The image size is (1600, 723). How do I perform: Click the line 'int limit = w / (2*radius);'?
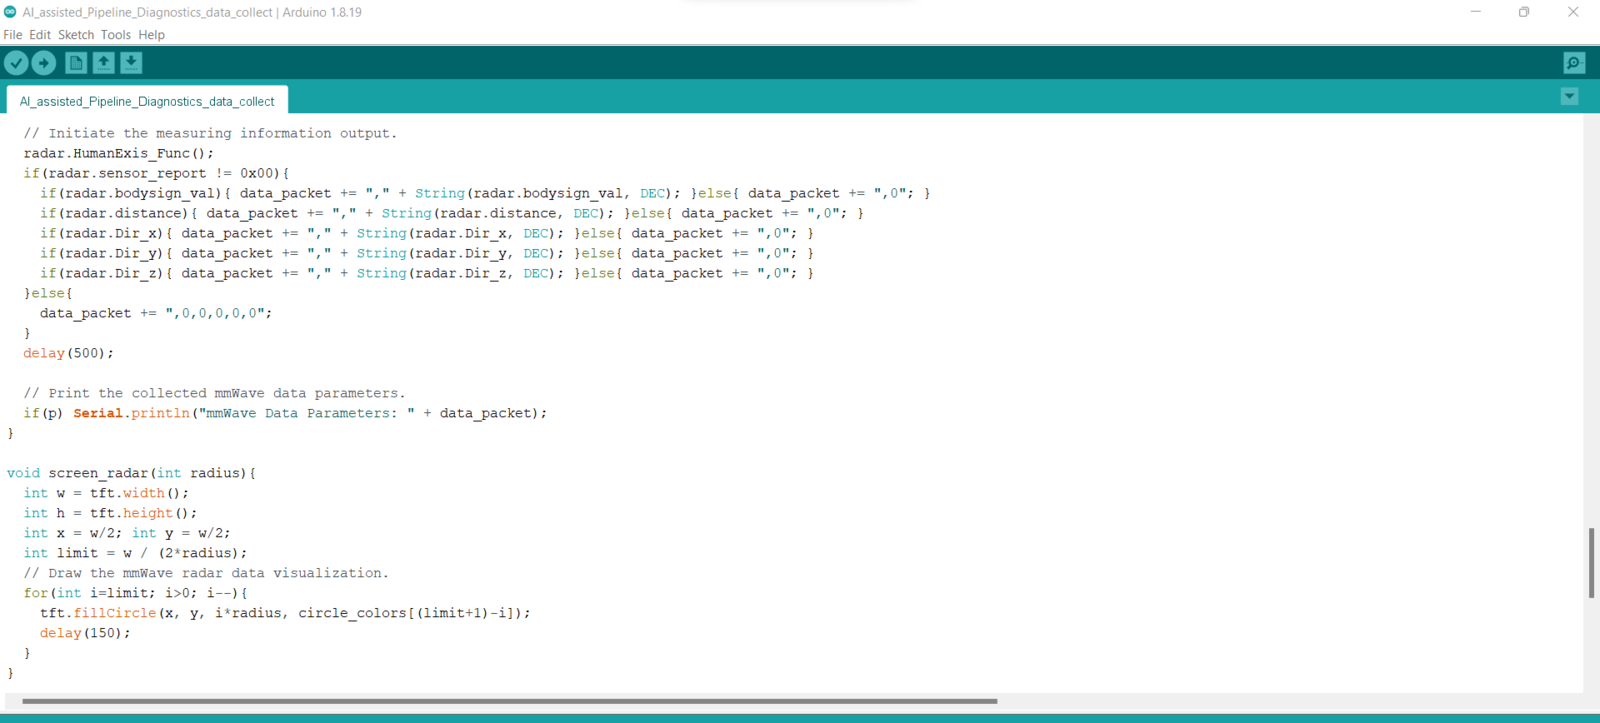tap(135, 553)
